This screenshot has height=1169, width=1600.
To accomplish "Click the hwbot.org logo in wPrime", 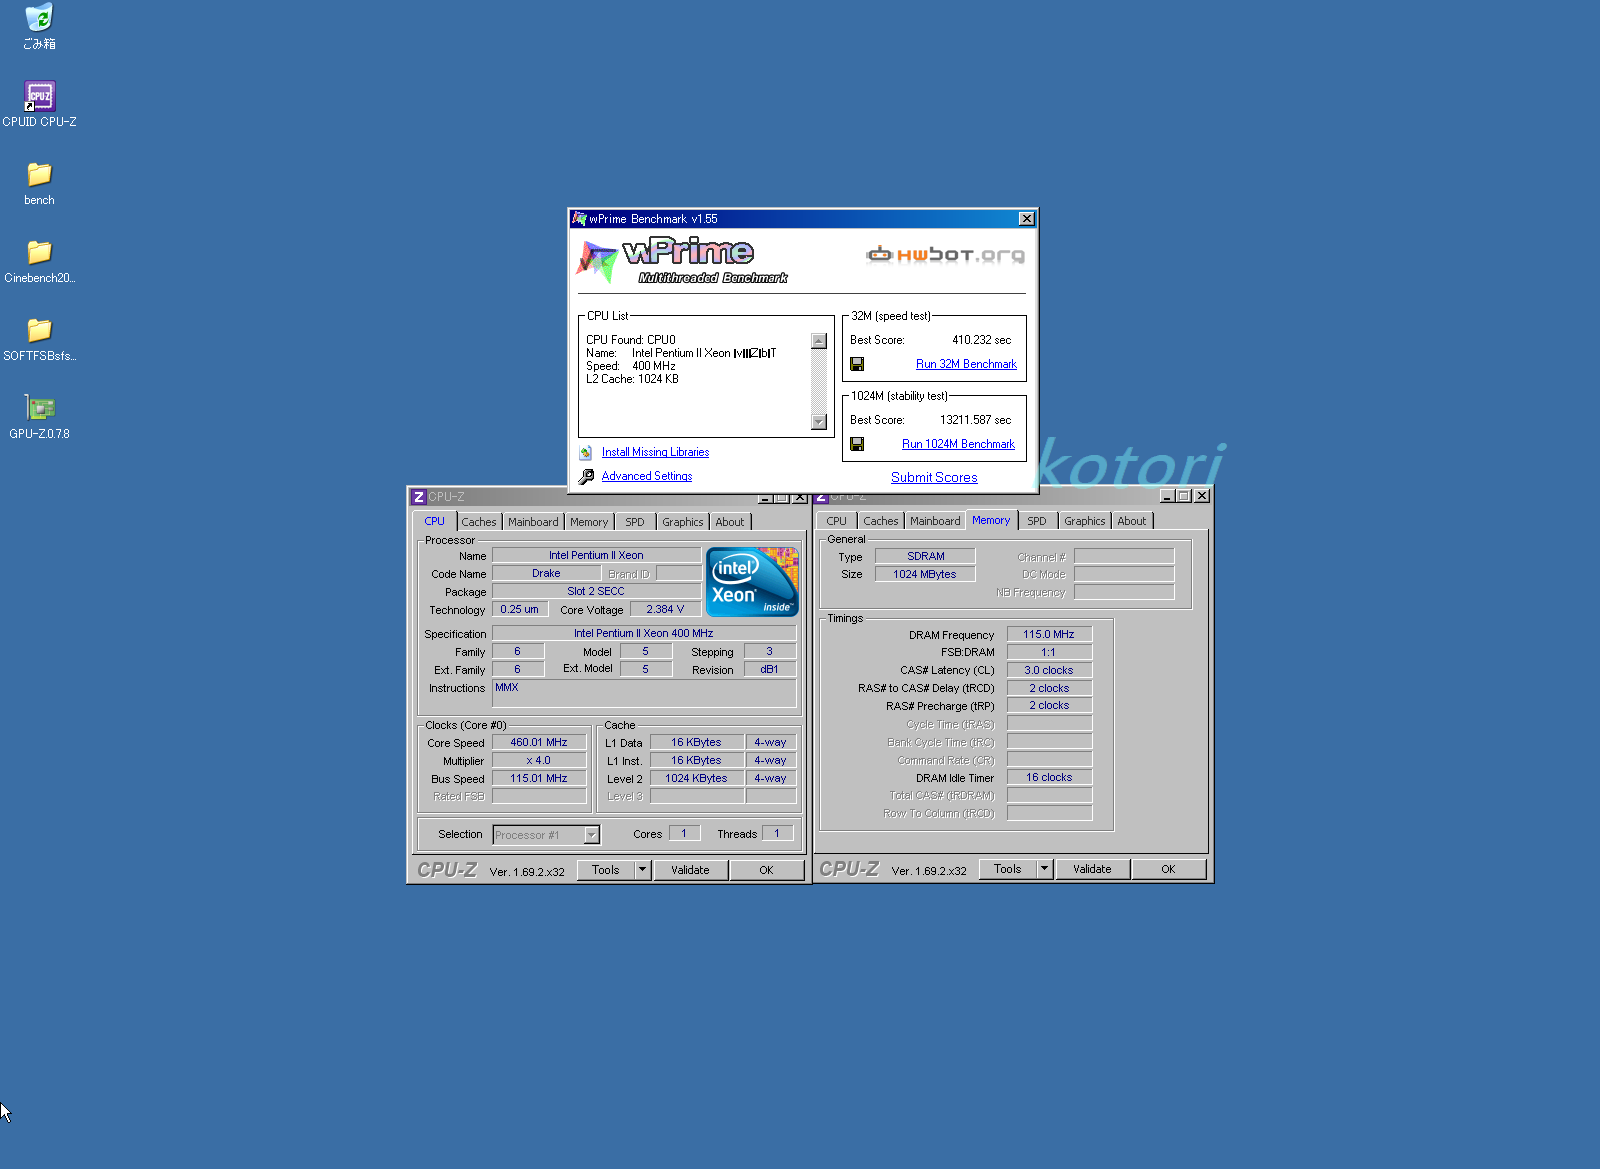I will pyautogui.click(x=945, y=254).
